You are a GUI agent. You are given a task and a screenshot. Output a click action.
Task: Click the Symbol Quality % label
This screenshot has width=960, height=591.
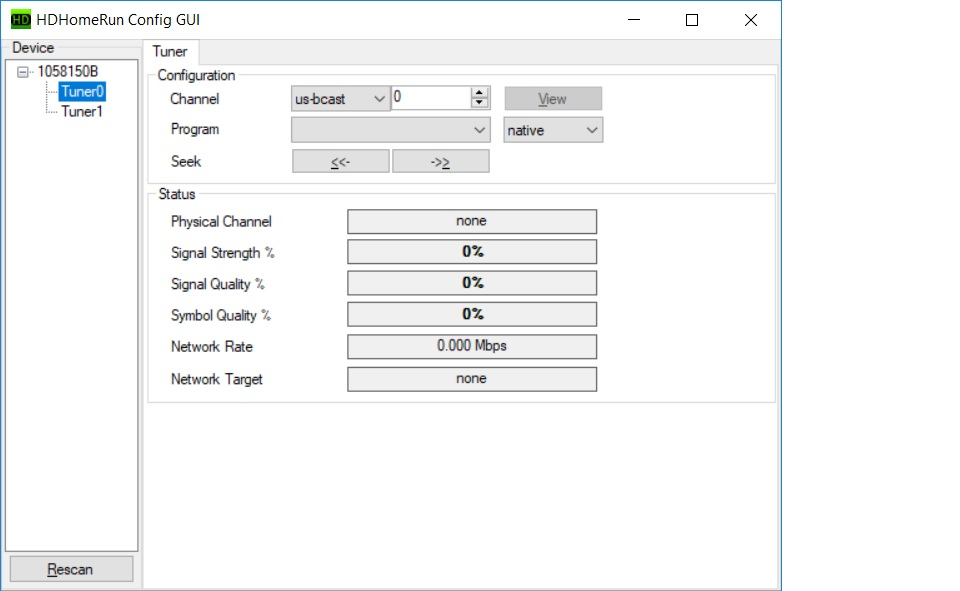(221, 315)
